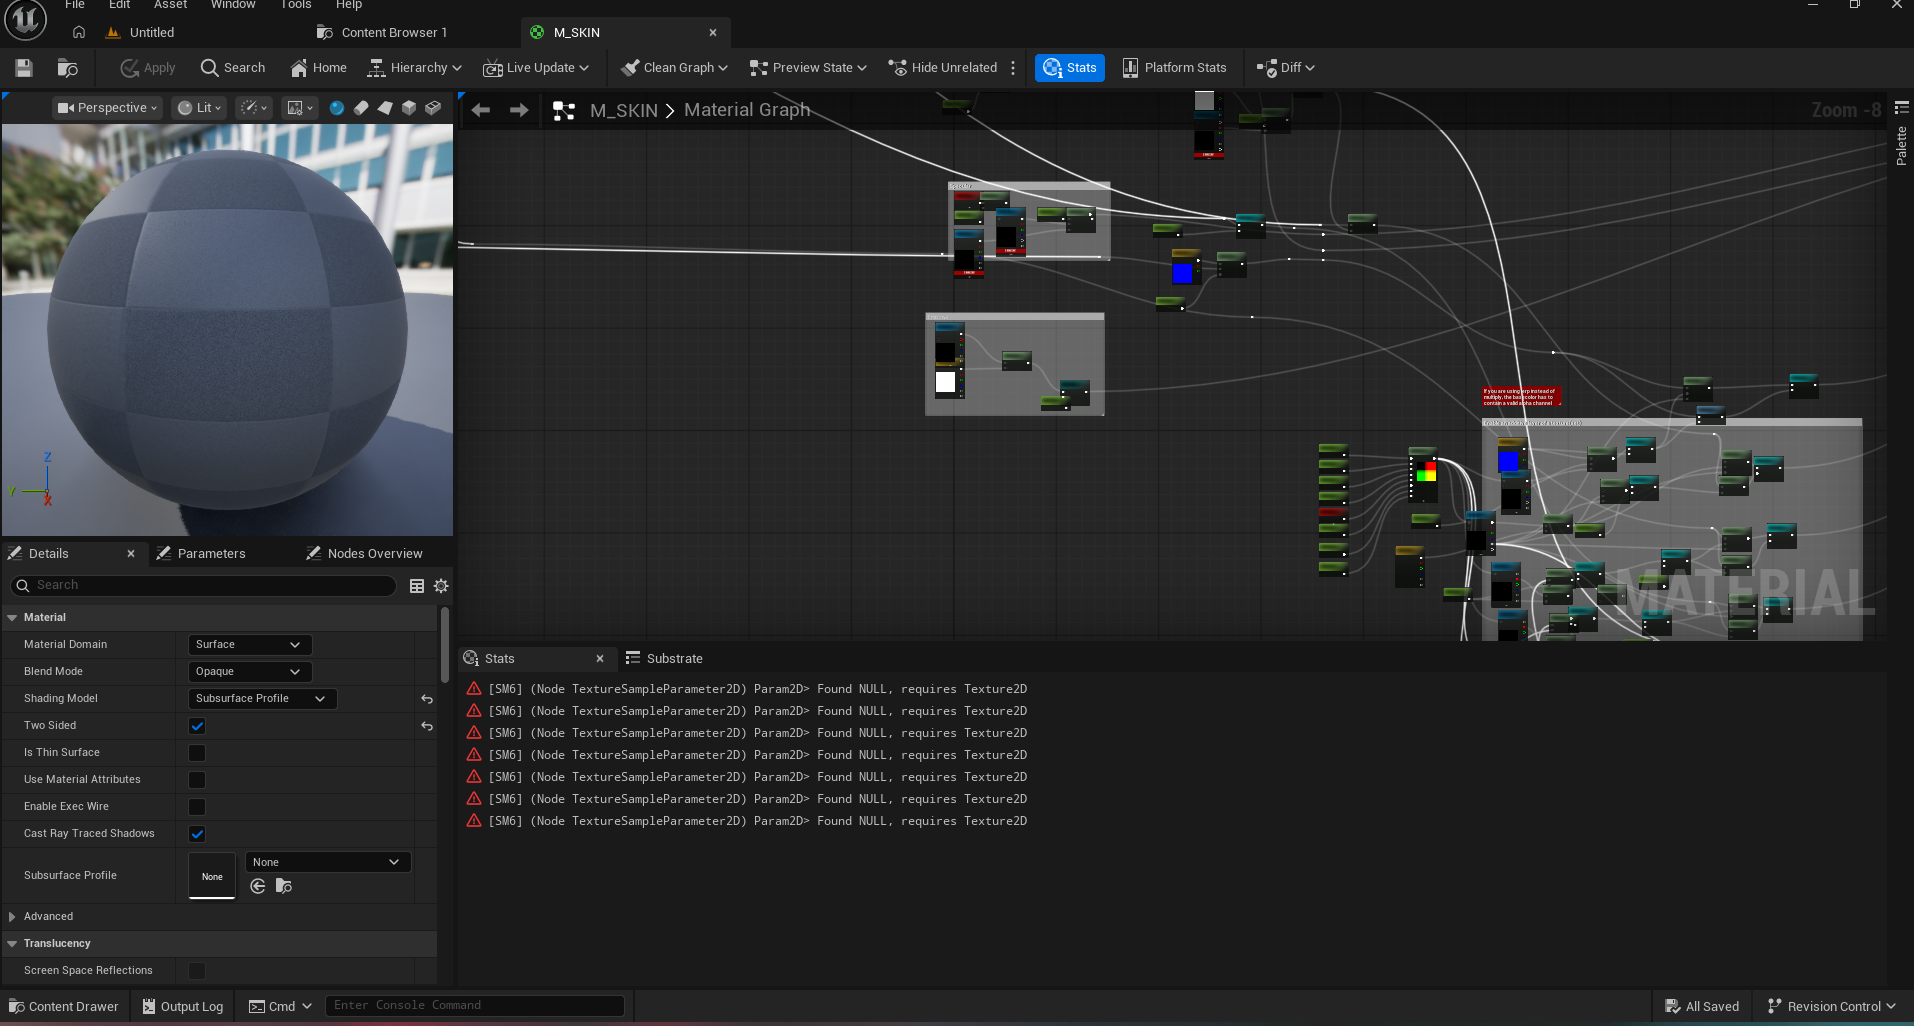Click the graph navigate back arrow
Viewport: 1914px width, 1026px height.
(x=481, y=110)
